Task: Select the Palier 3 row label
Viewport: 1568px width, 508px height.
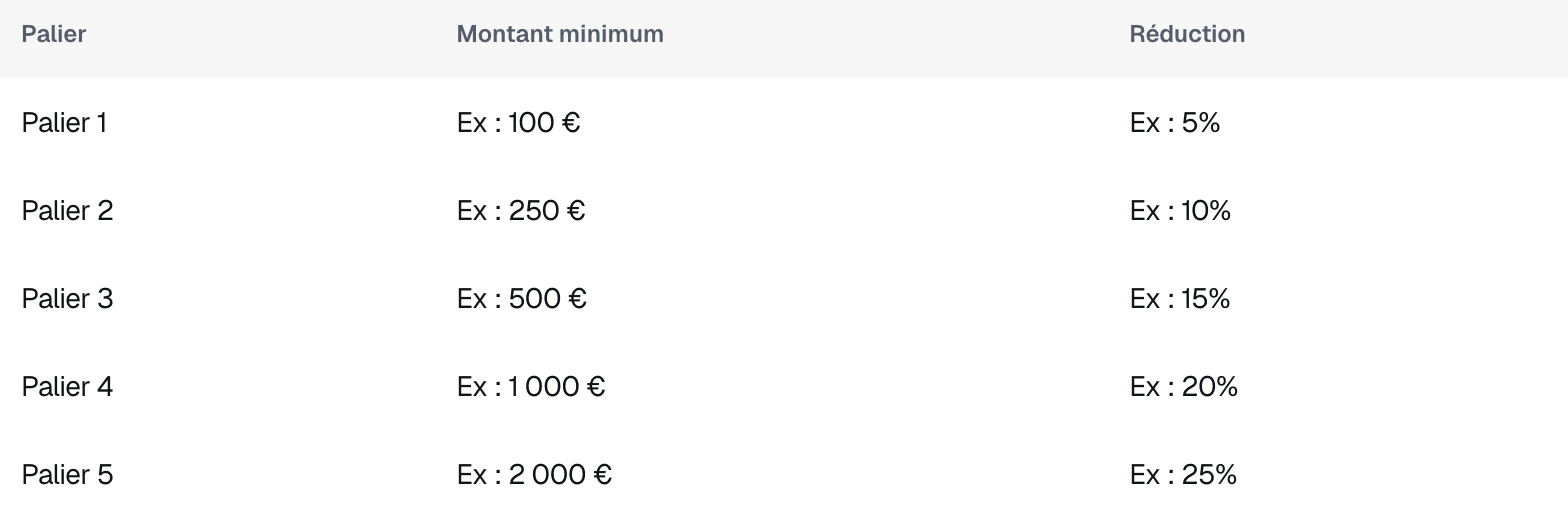Action: (67, 299)
